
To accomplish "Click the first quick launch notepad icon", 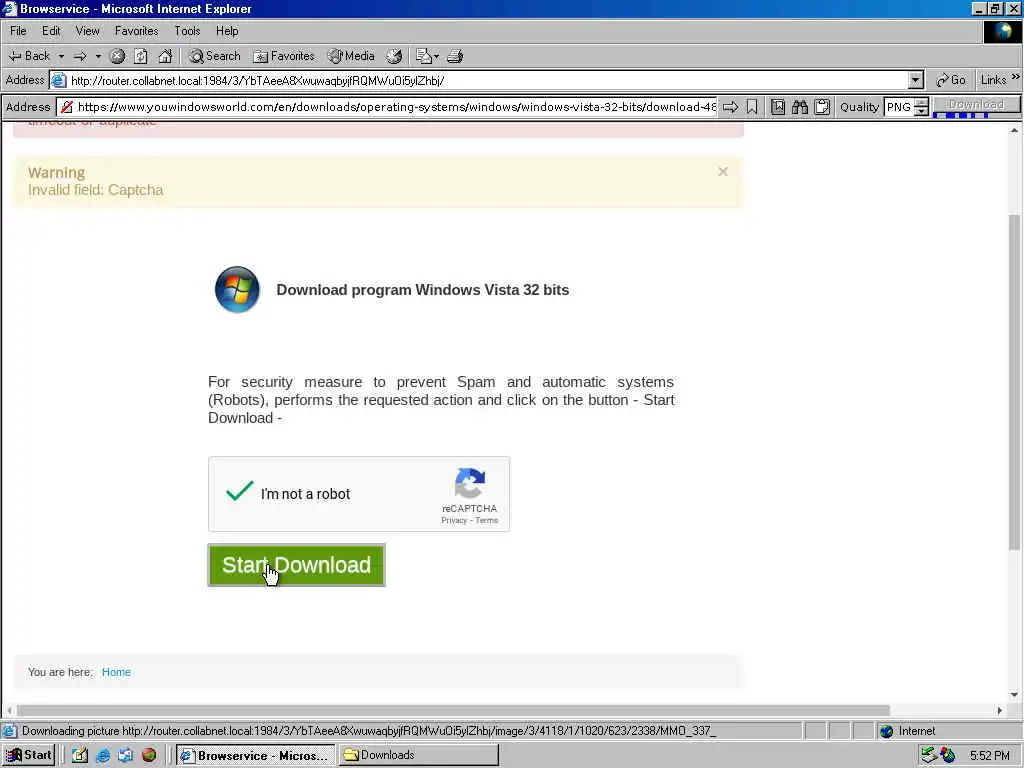I will [80, 756].
